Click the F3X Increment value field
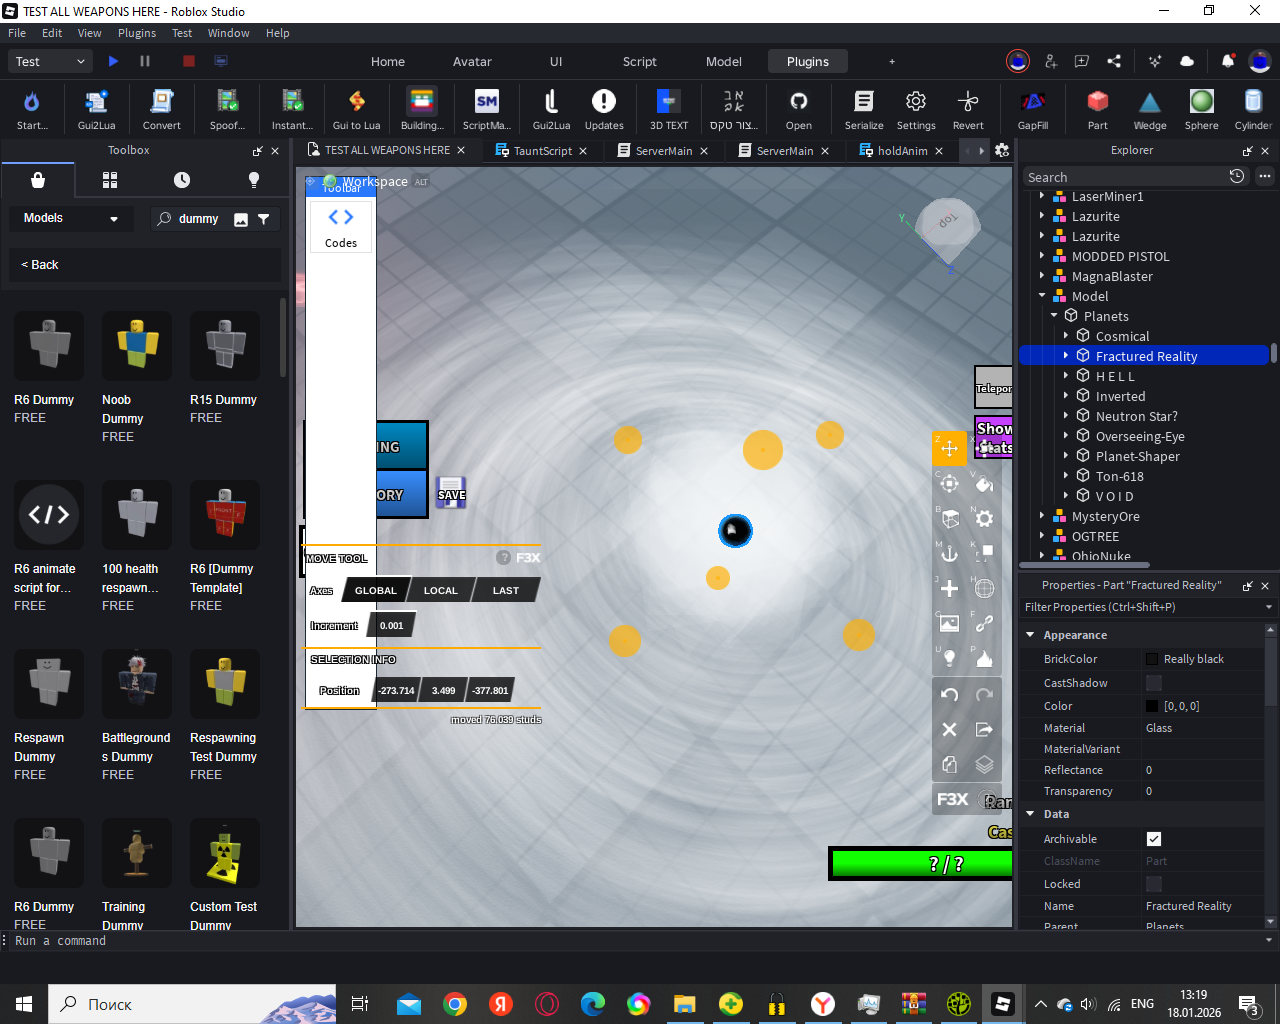The image size is (1280, 1024). click(x=391, y=626)
